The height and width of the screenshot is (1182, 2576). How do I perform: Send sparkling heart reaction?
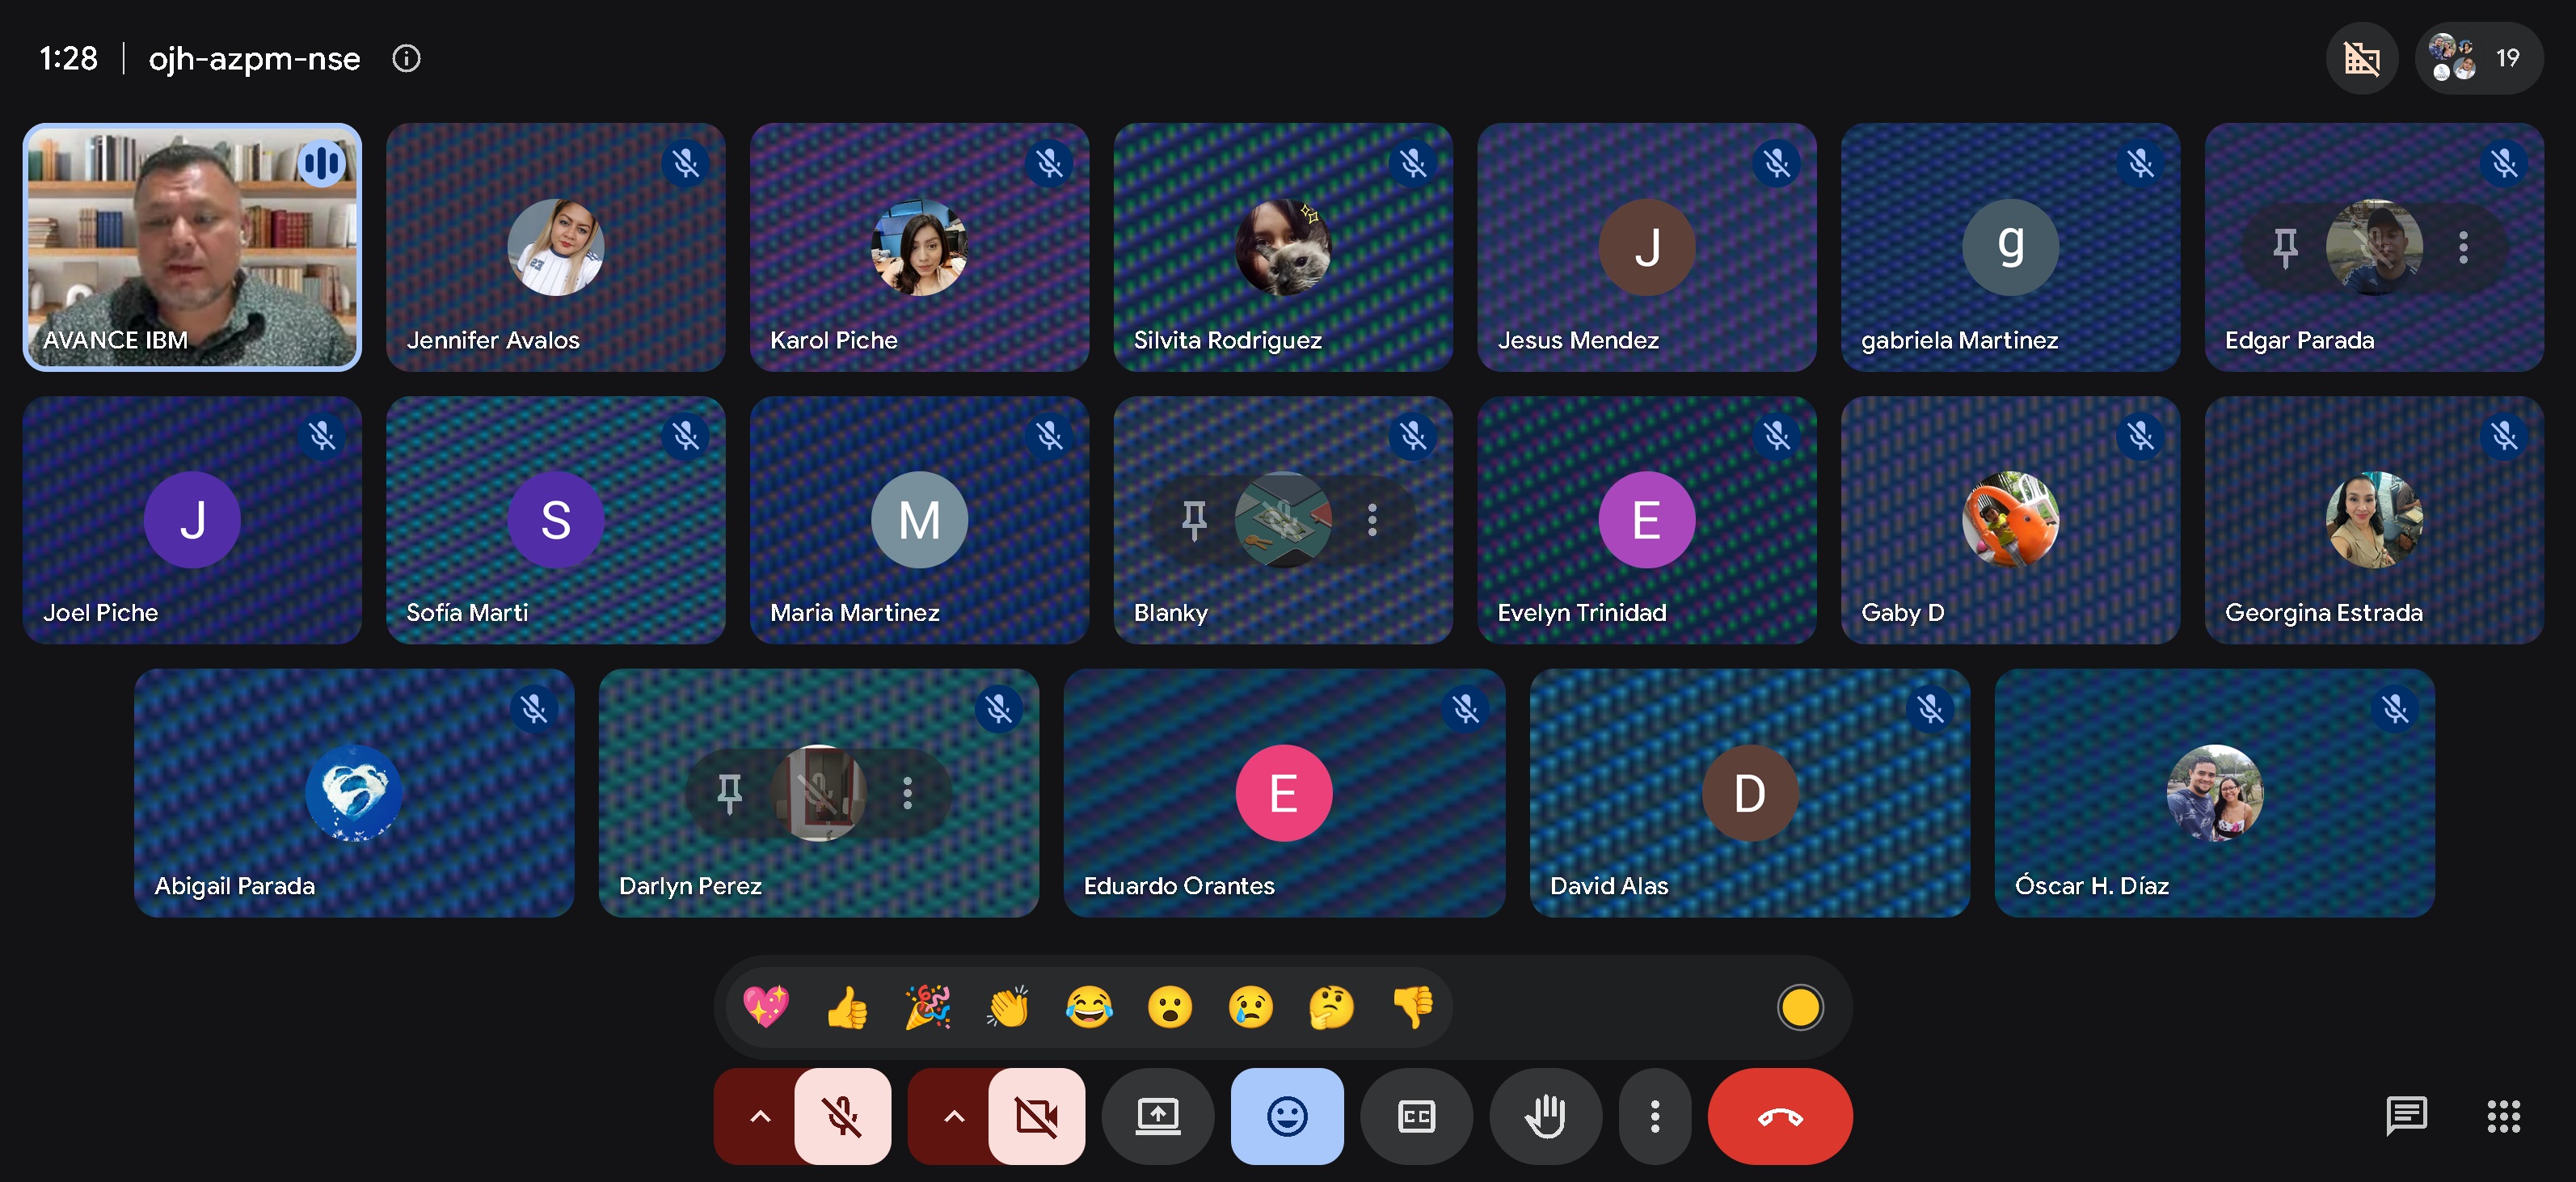766,1007
